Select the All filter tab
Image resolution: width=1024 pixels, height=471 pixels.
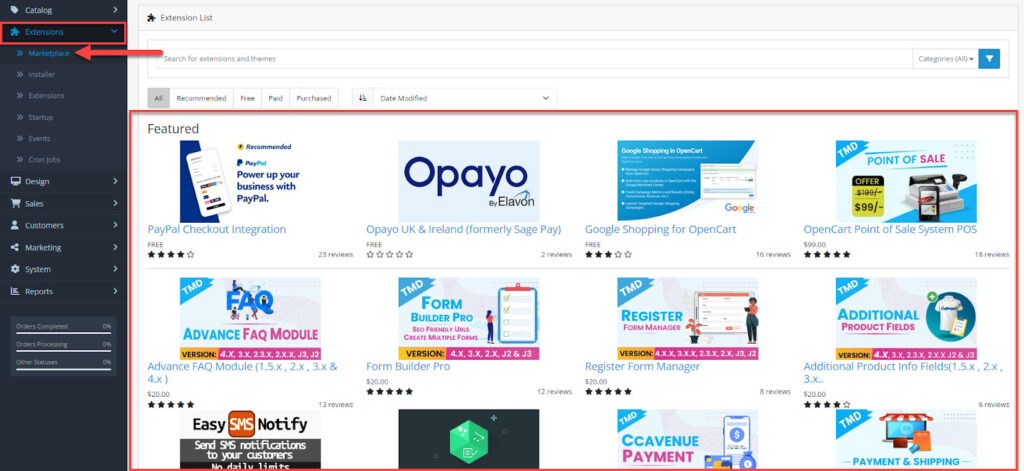click(159, 98)
